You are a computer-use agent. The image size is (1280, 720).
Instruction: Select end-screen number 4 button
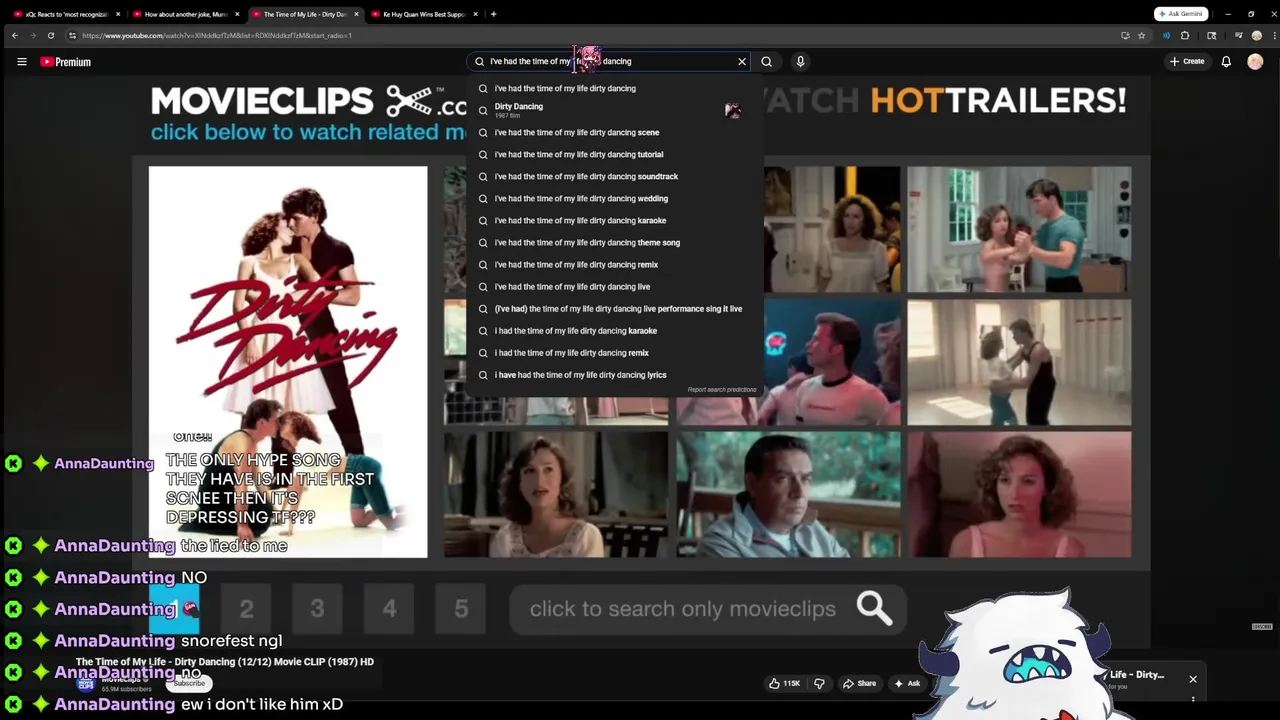389,608
